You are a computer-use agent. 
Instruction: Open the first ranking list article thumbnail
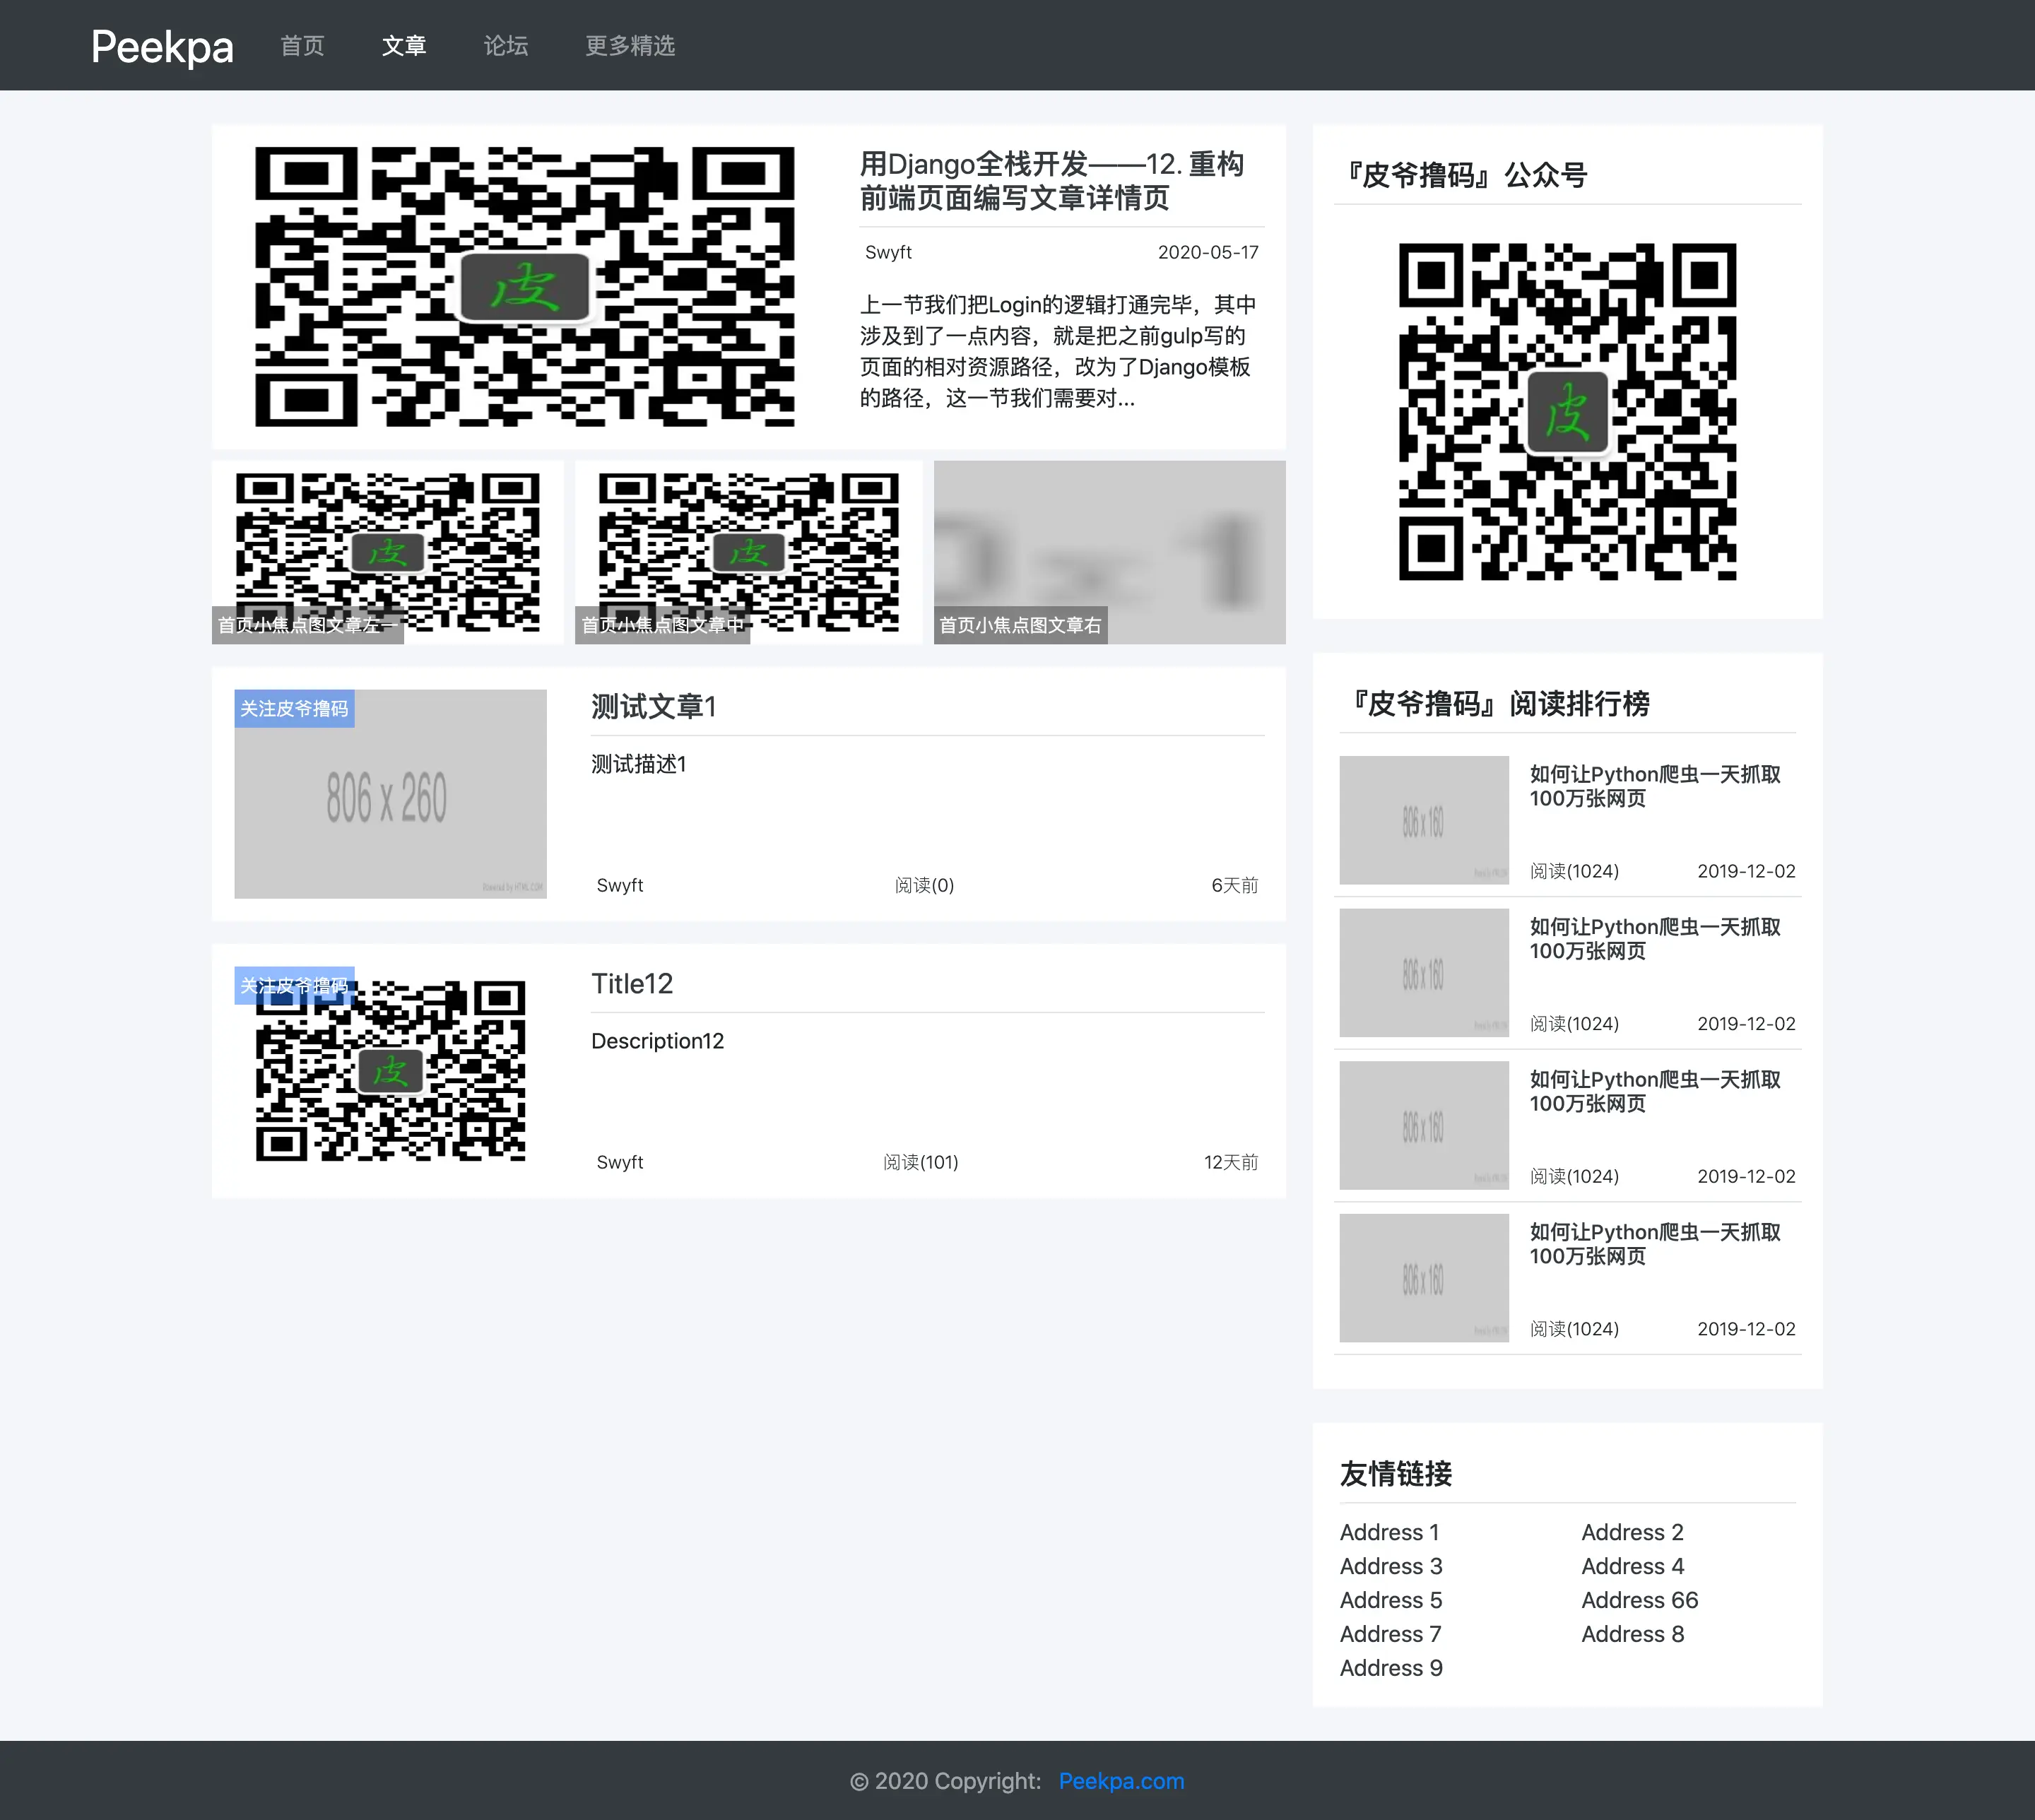point(1423,820)
